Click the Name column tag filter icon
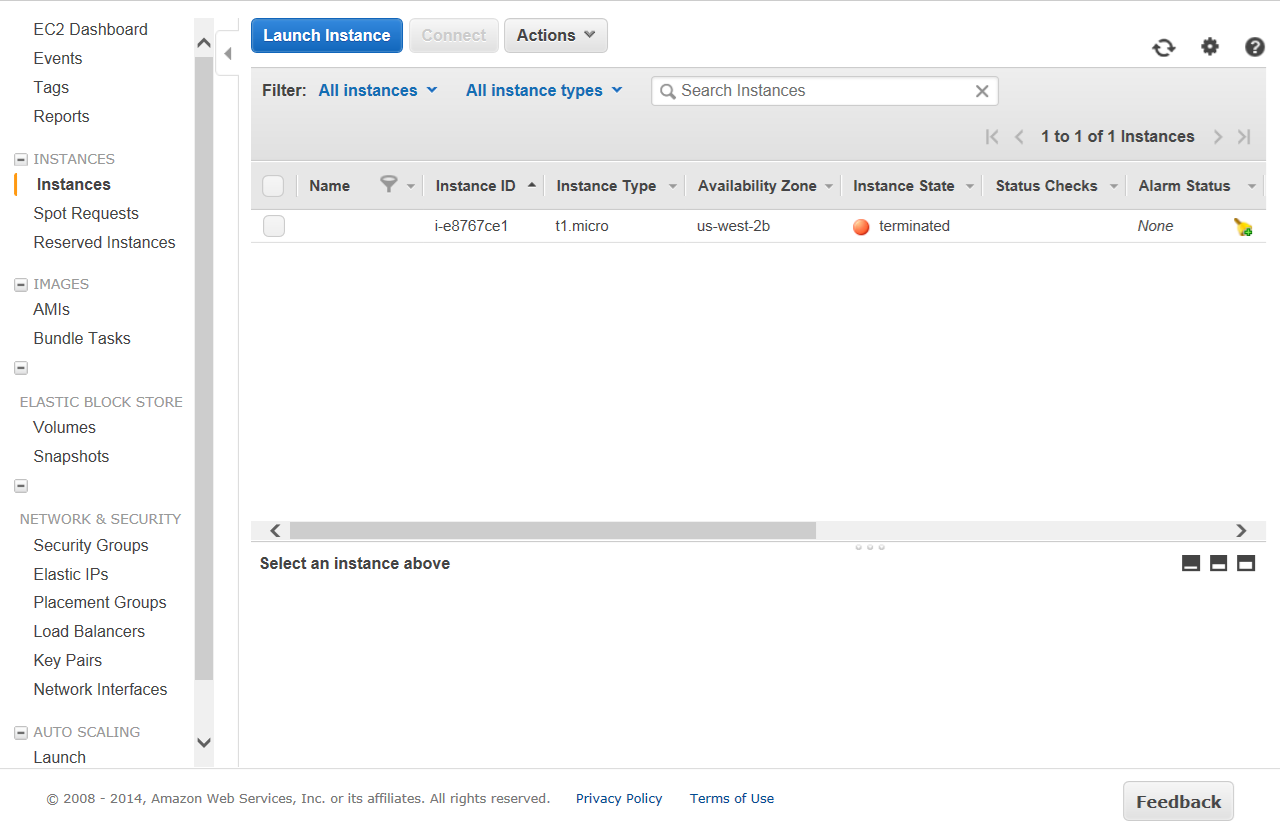The image size is (1280, 827). pos(389,185)
